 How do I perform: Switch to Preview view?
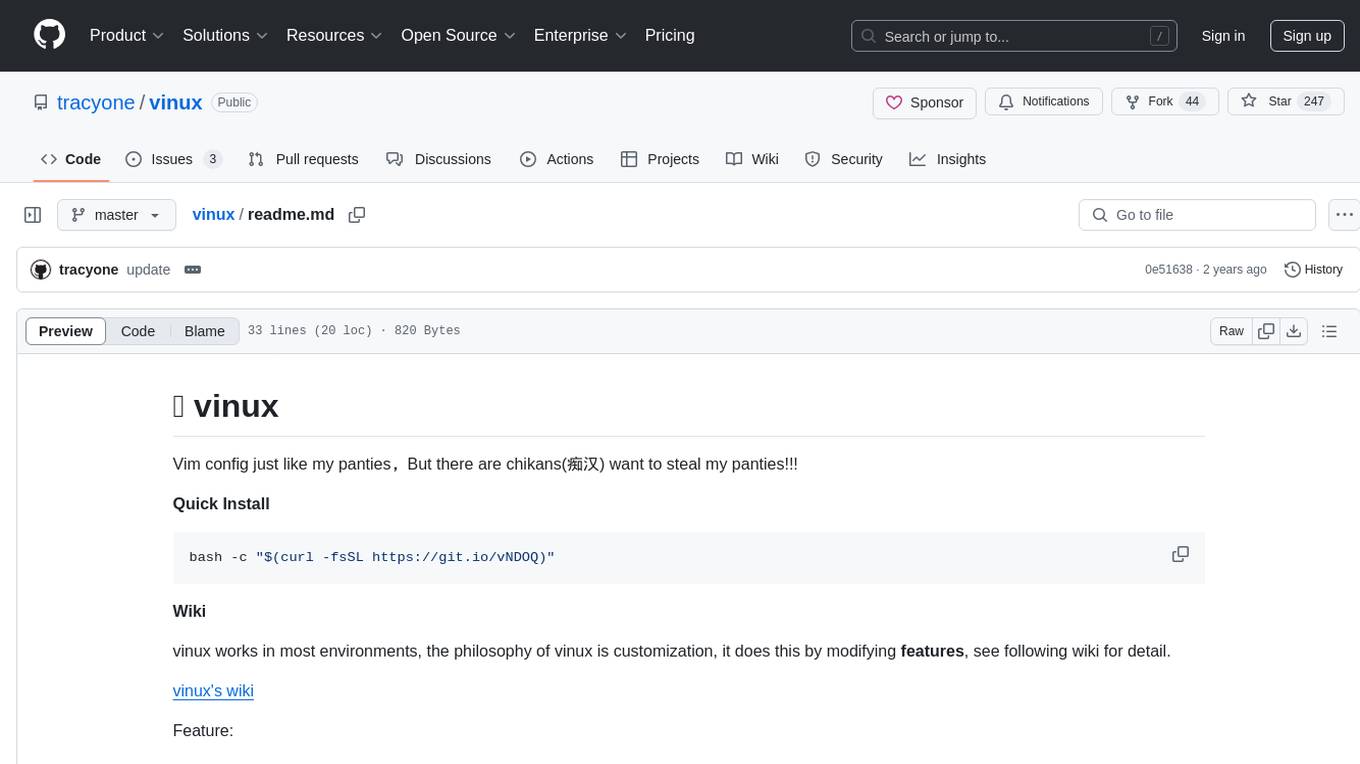coord(66,331)
